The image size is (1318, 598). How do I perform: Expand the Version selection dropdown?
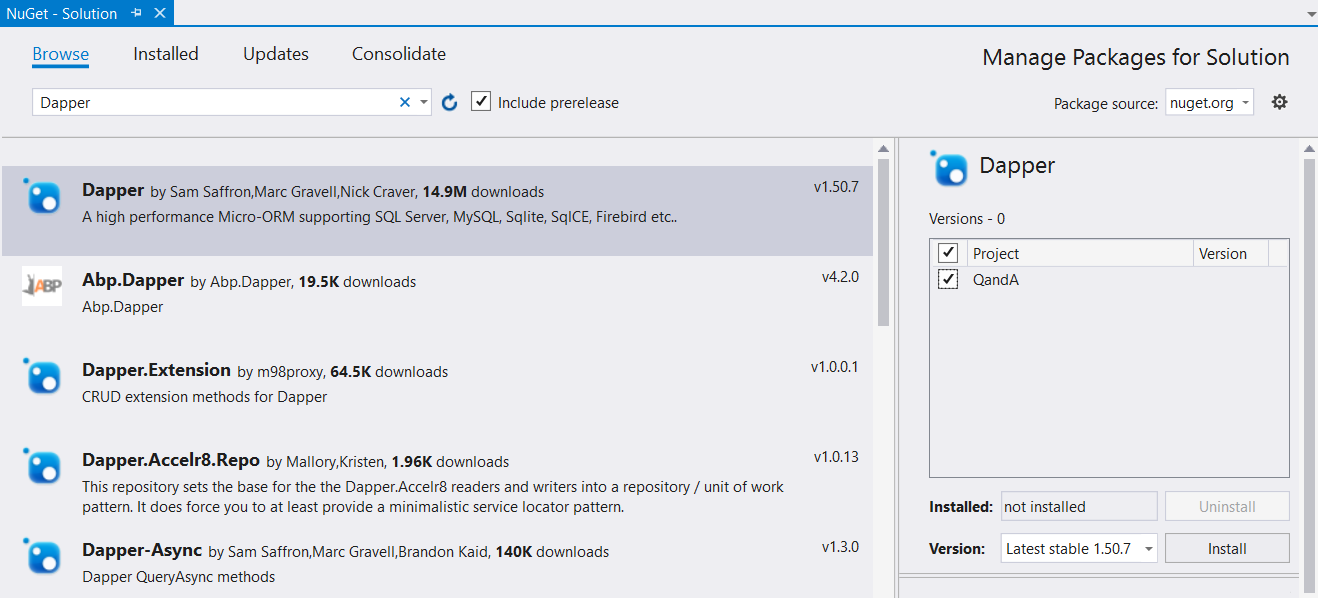[x=1079, y=548]
